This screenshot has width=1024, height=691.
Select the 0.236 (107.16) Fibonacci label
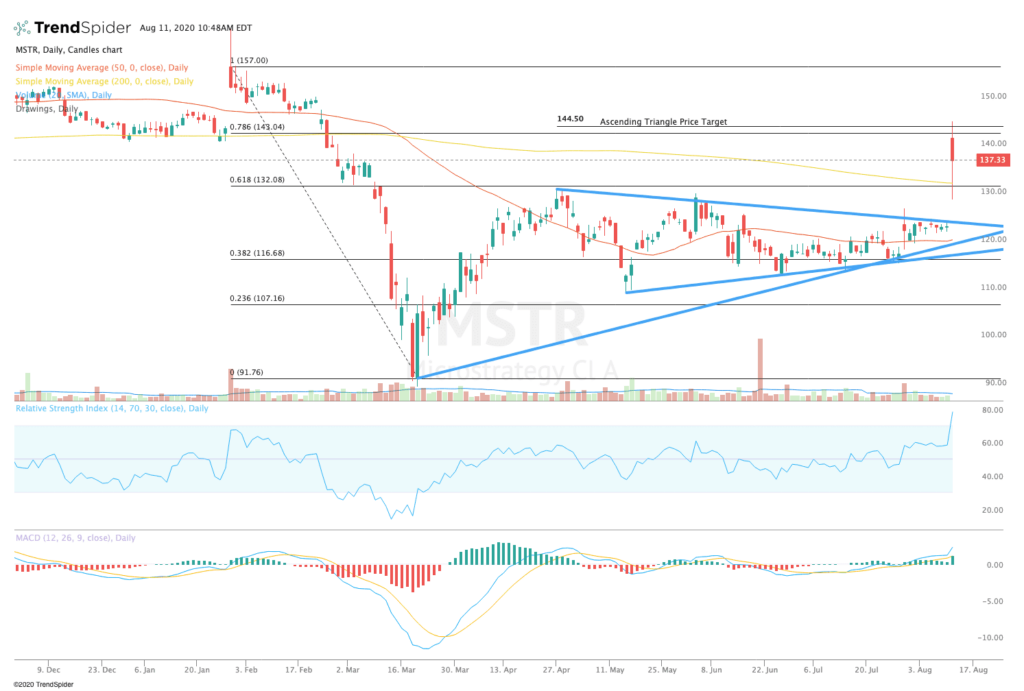[257, 298]
